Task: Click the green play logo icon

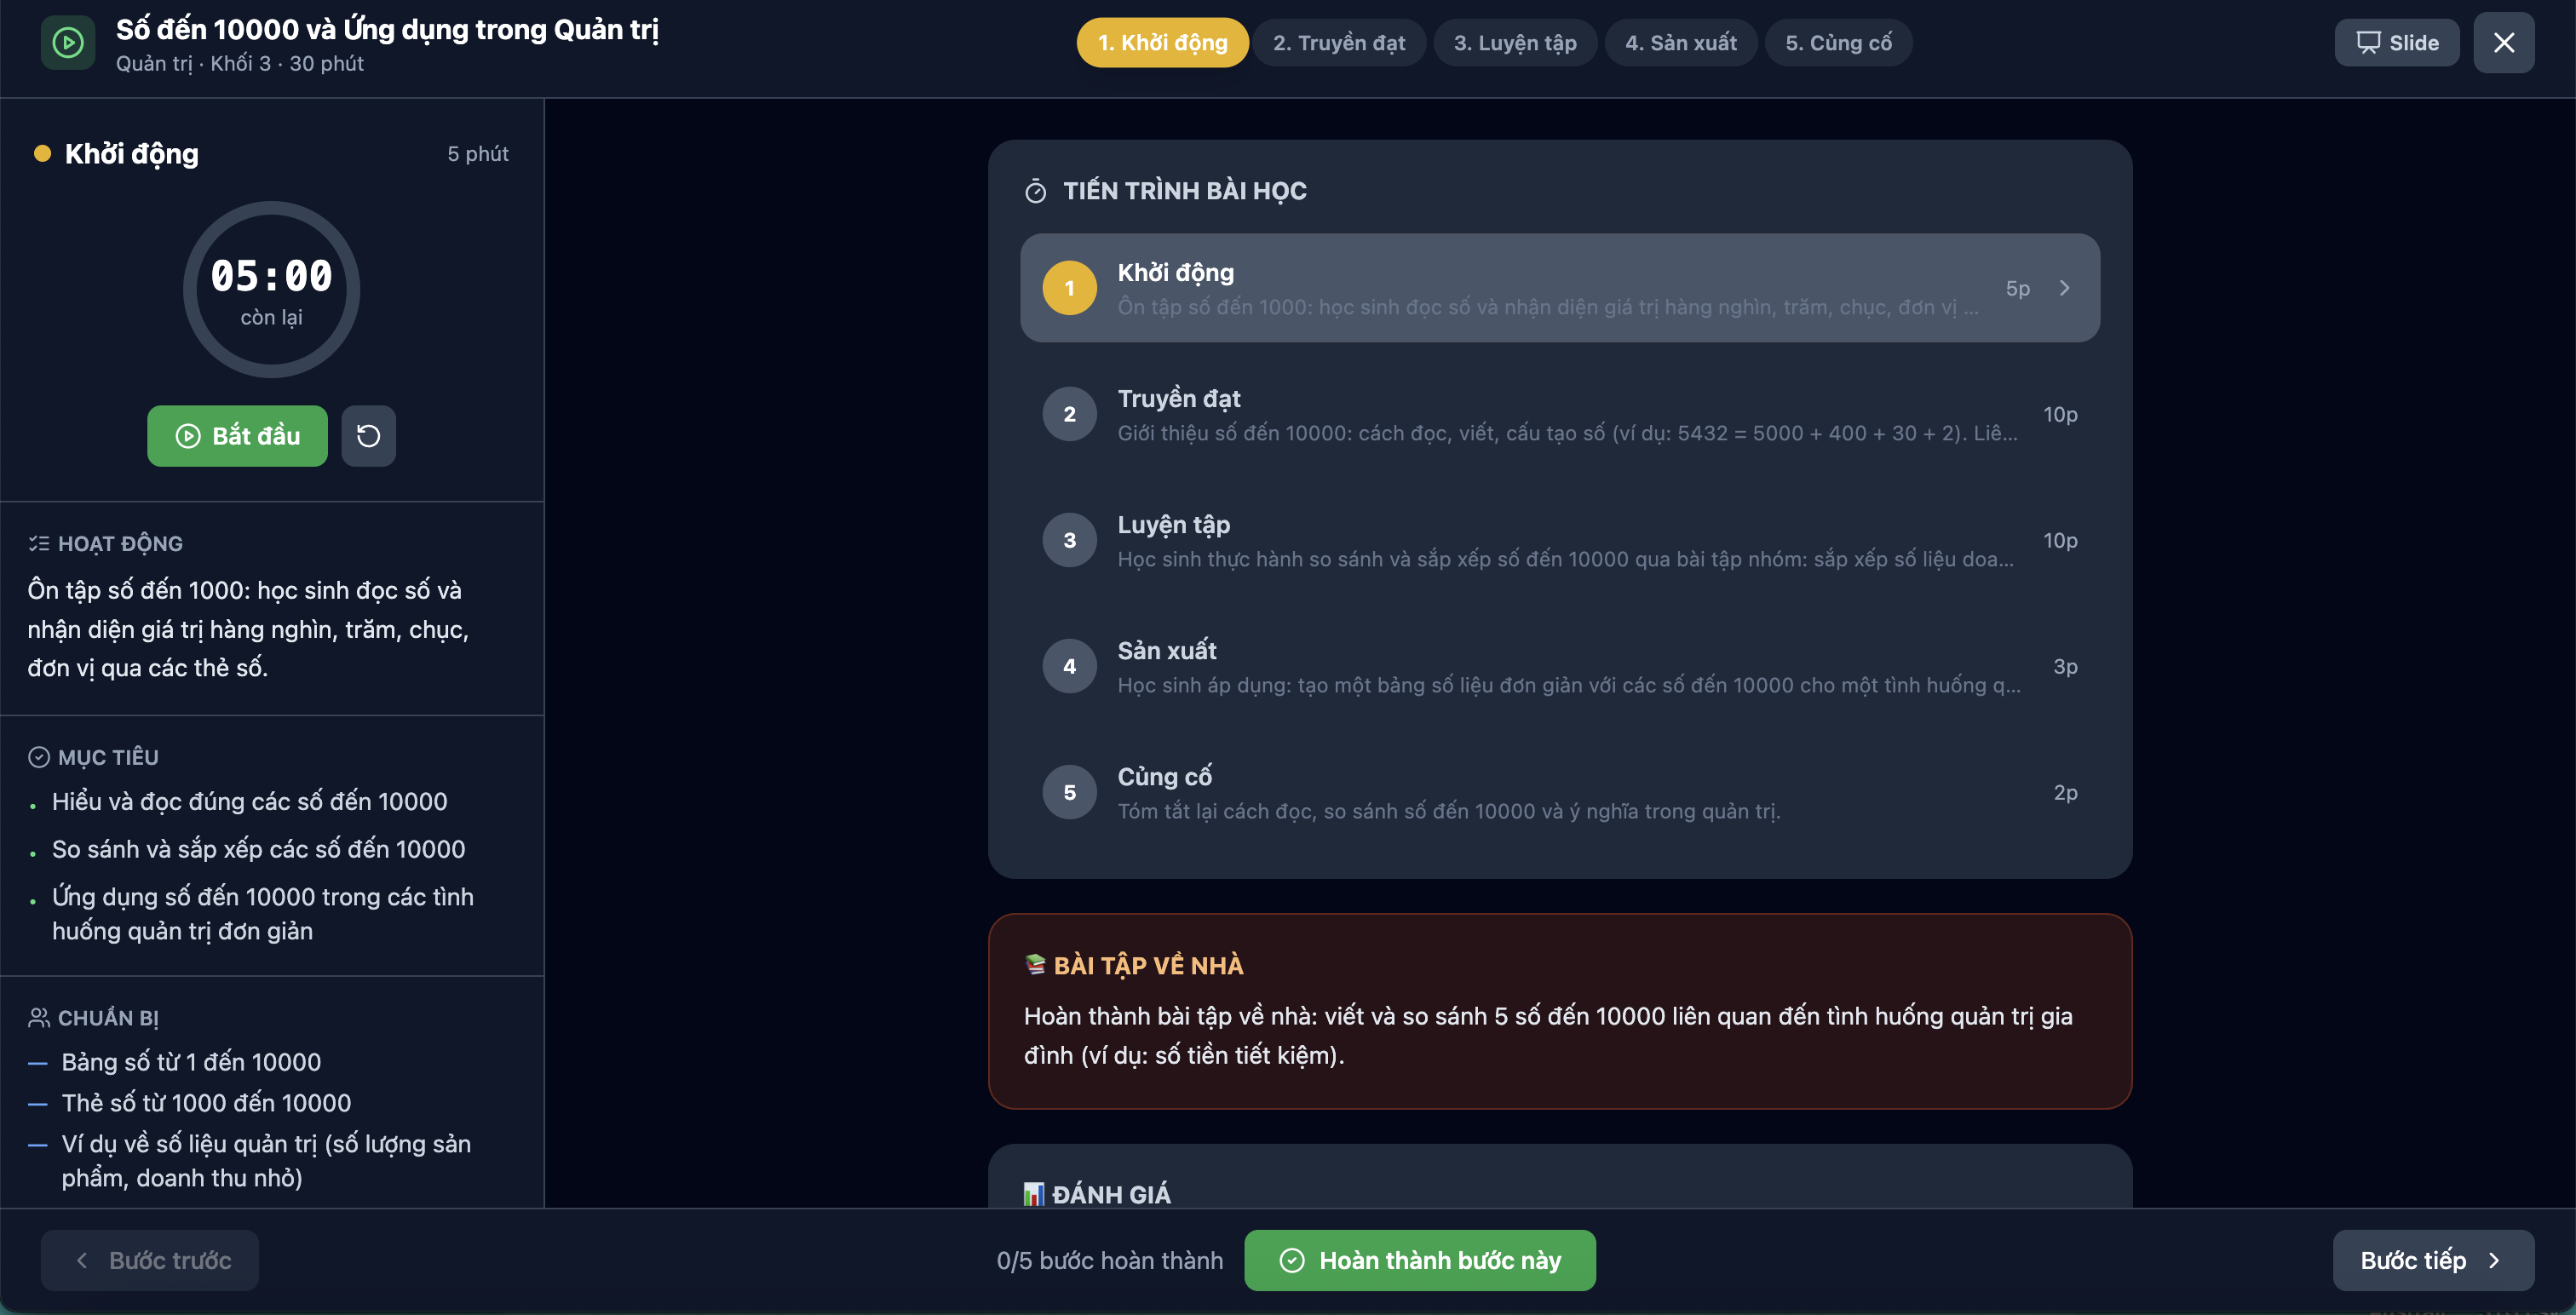Action: pos(67,43)
